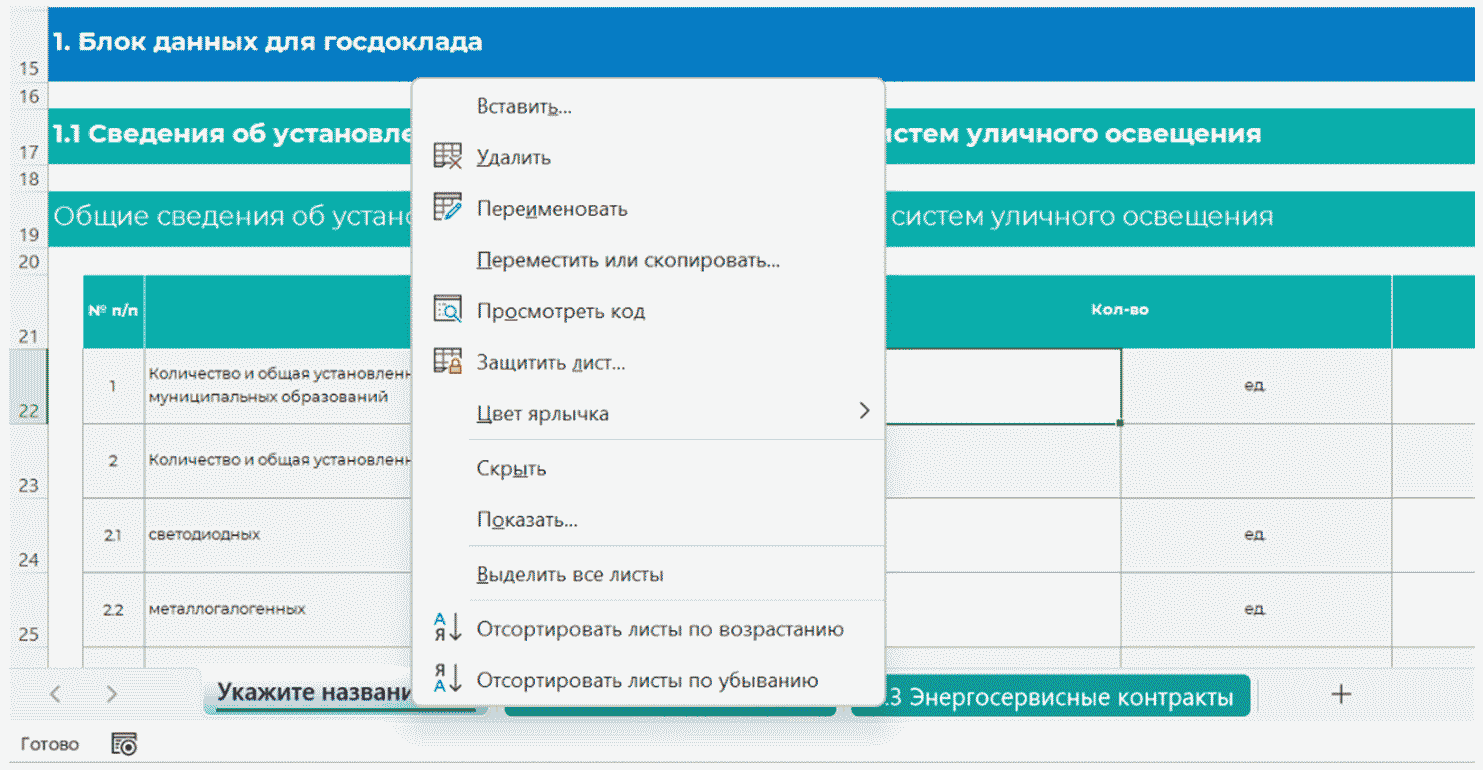Click the ascending sort sheets icon
Screen dimensions: 1483x770
447,629
